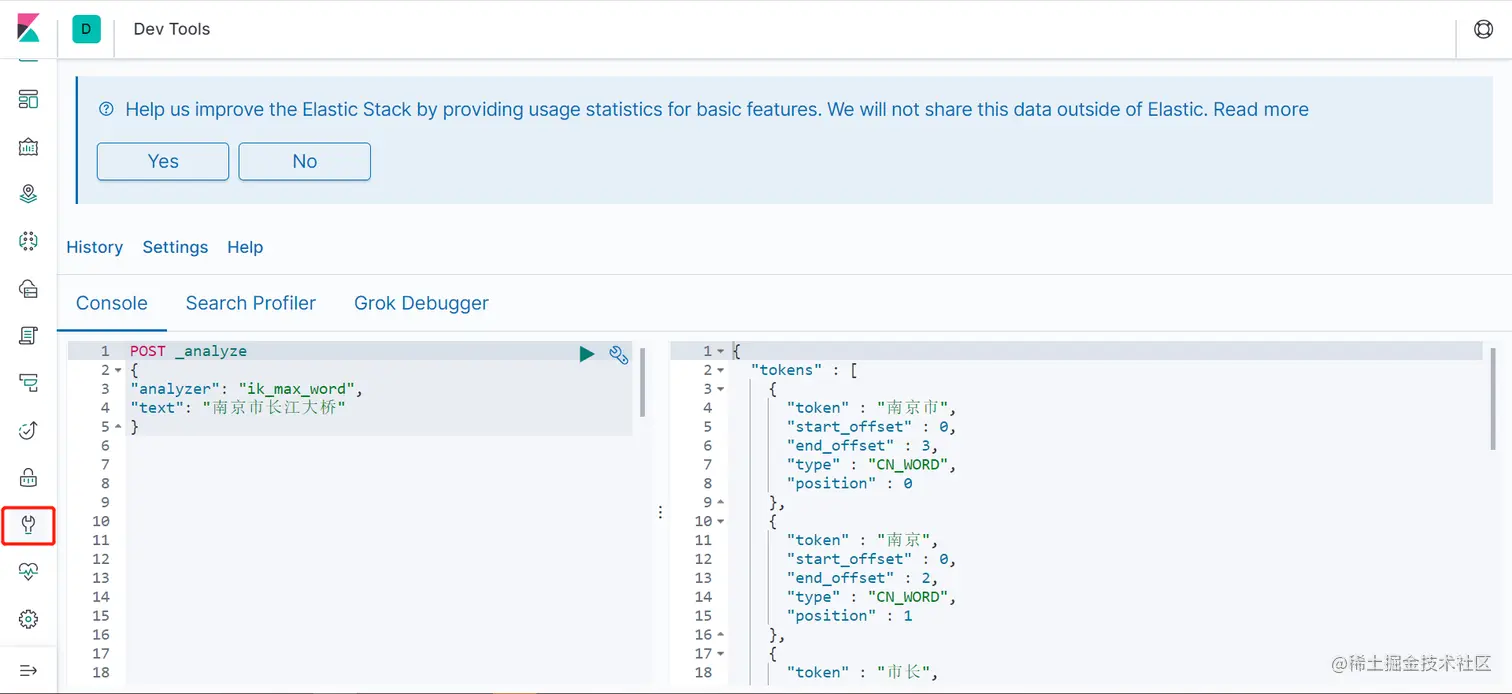The height and width of the screenshot is (694, 1512).
Task: Open Stack Monitoring heartbeat icon
Action: click(x=28, y=572)
